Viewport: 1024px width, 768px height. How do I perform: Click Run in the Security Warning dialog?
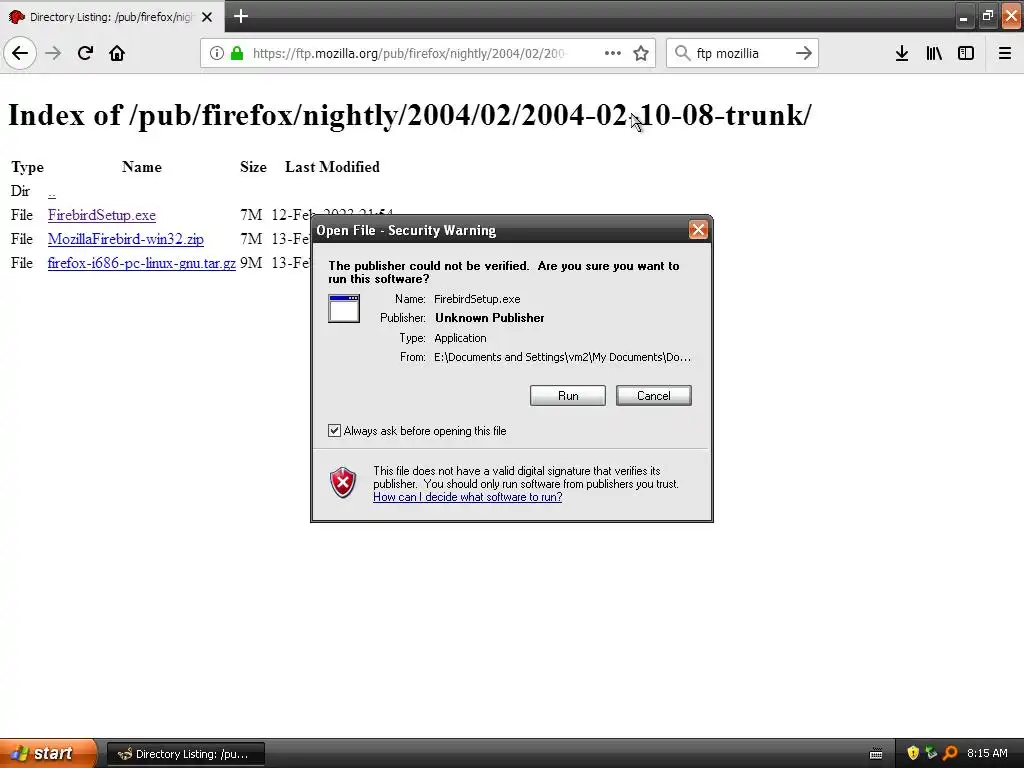568,396
